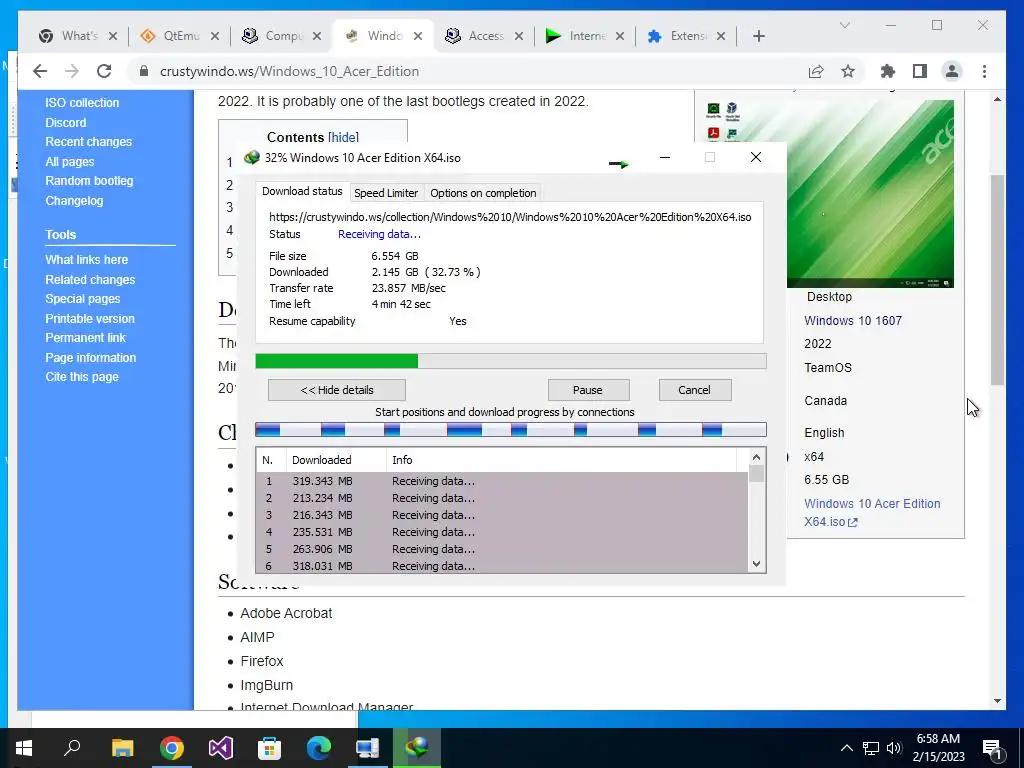The width and height of the screenshot is (1024, 768).
Task: Click the Downloaded column header
Action: 336,460
